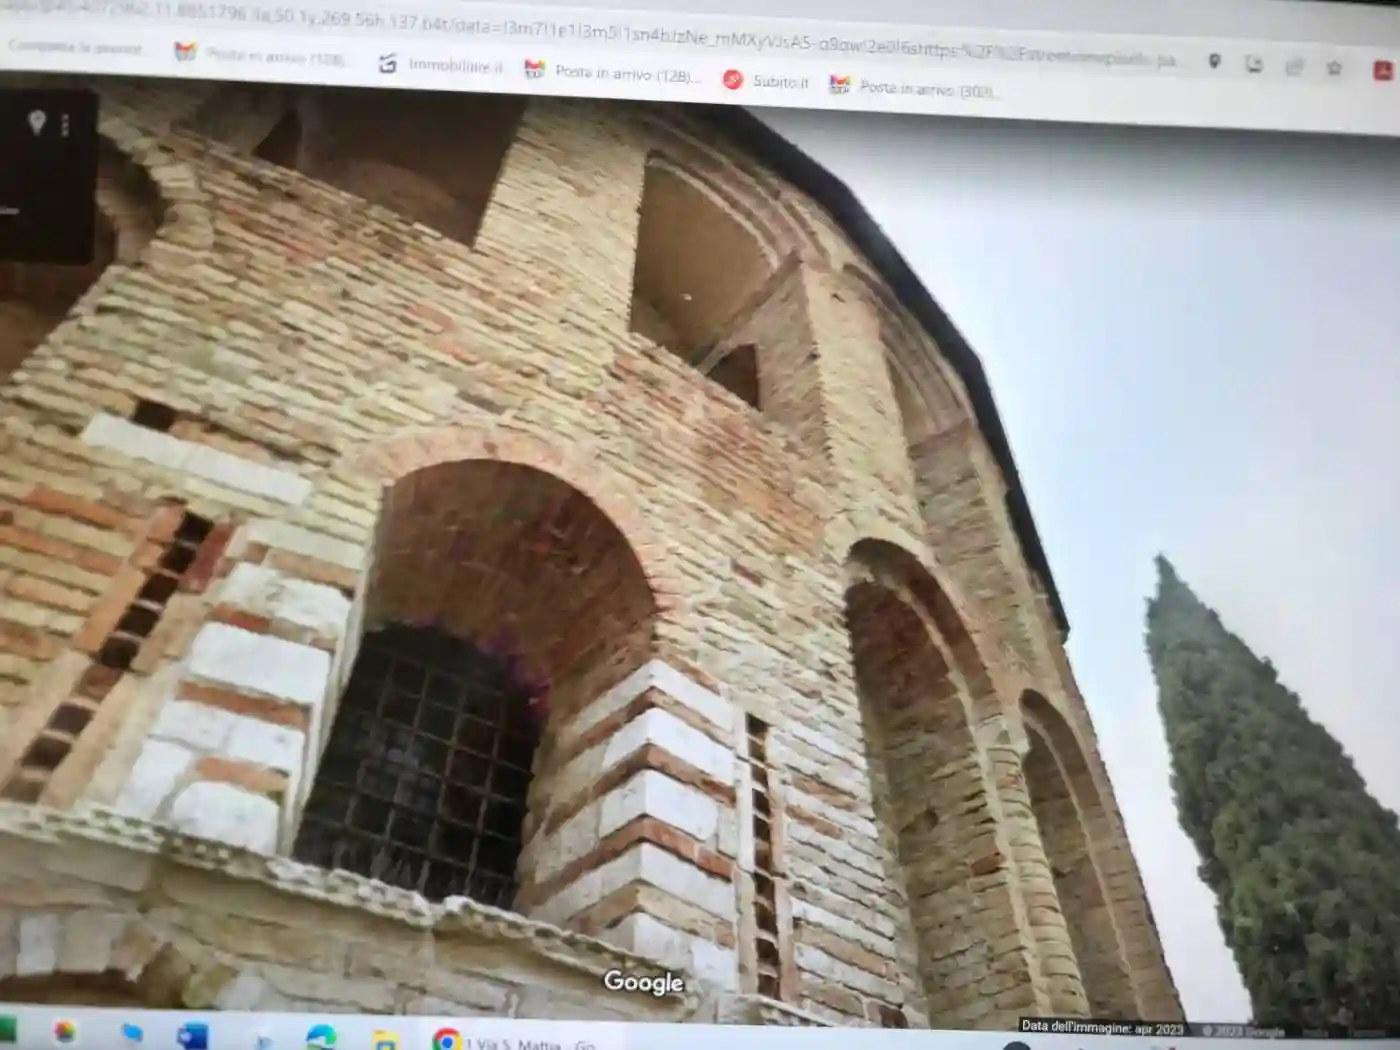This screenshot has width=1400, height=1050.
Task: Click the Compara bookmark at far left
Action: click(x=75, y=47)
